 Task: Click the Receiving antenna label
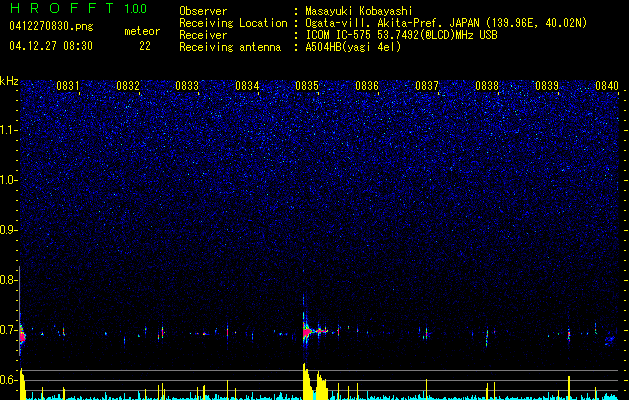[230, 47]
